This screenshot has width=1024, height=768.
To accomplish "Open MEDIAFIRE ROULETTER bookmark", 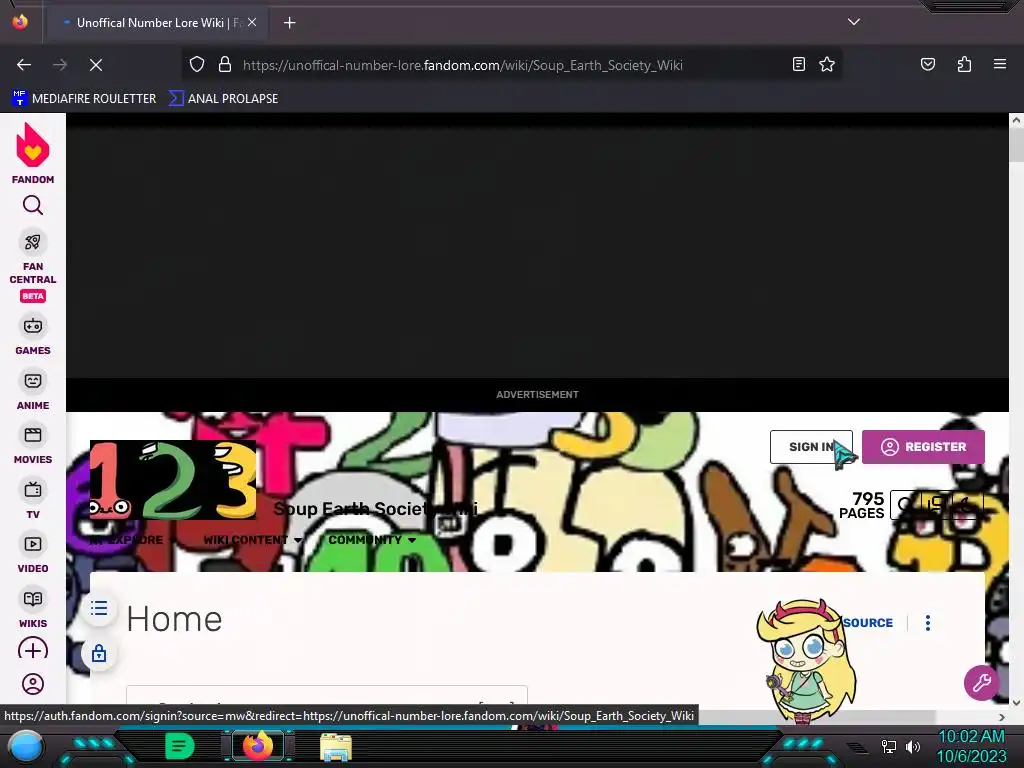I will pyautogui.click(x=84, y=99).
